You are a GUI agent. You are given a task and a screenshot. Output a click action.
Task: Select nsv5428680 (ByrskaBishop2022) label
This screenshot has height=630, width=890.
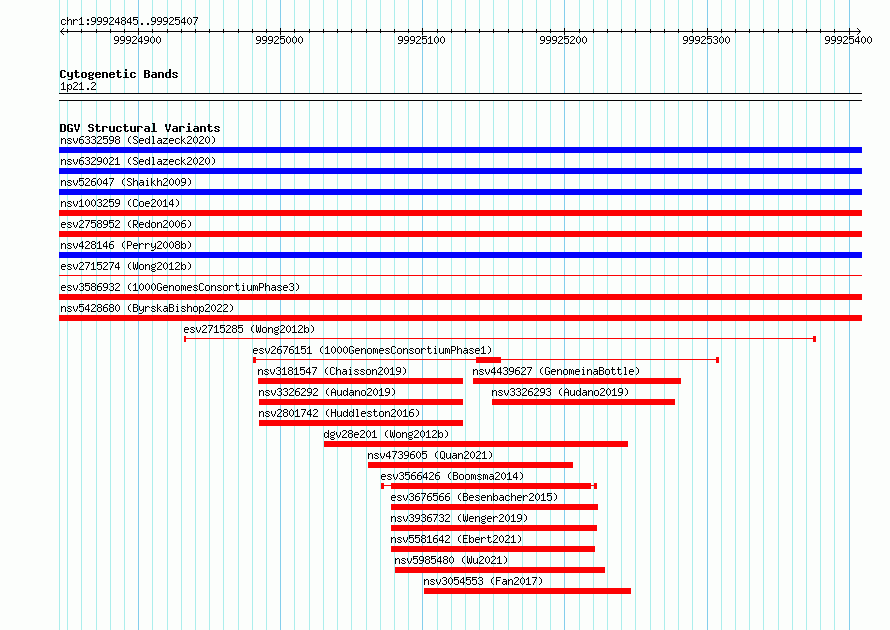click(147, 308)
